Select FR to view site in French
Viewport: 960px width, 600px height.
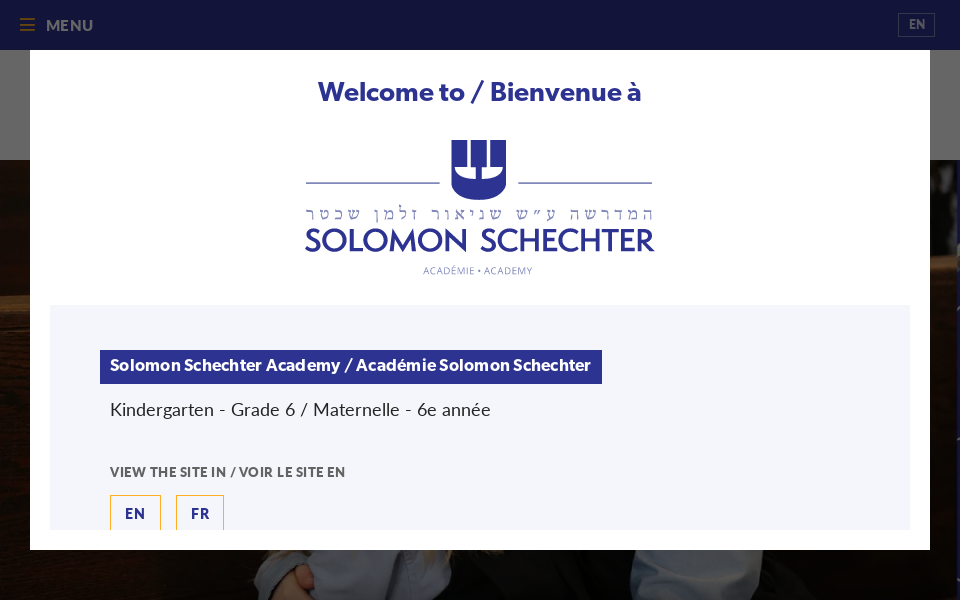(x=200, y=513)
